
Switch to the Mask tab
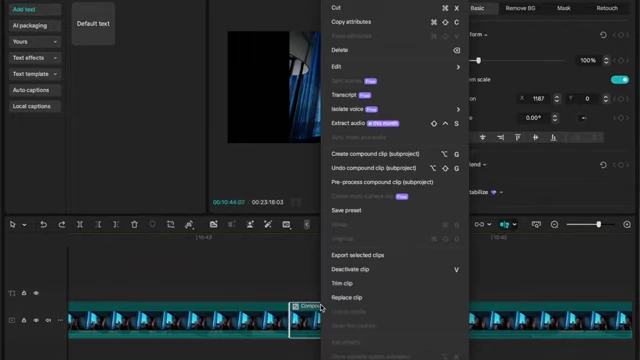pyautogui.click(x=564, y=8)
